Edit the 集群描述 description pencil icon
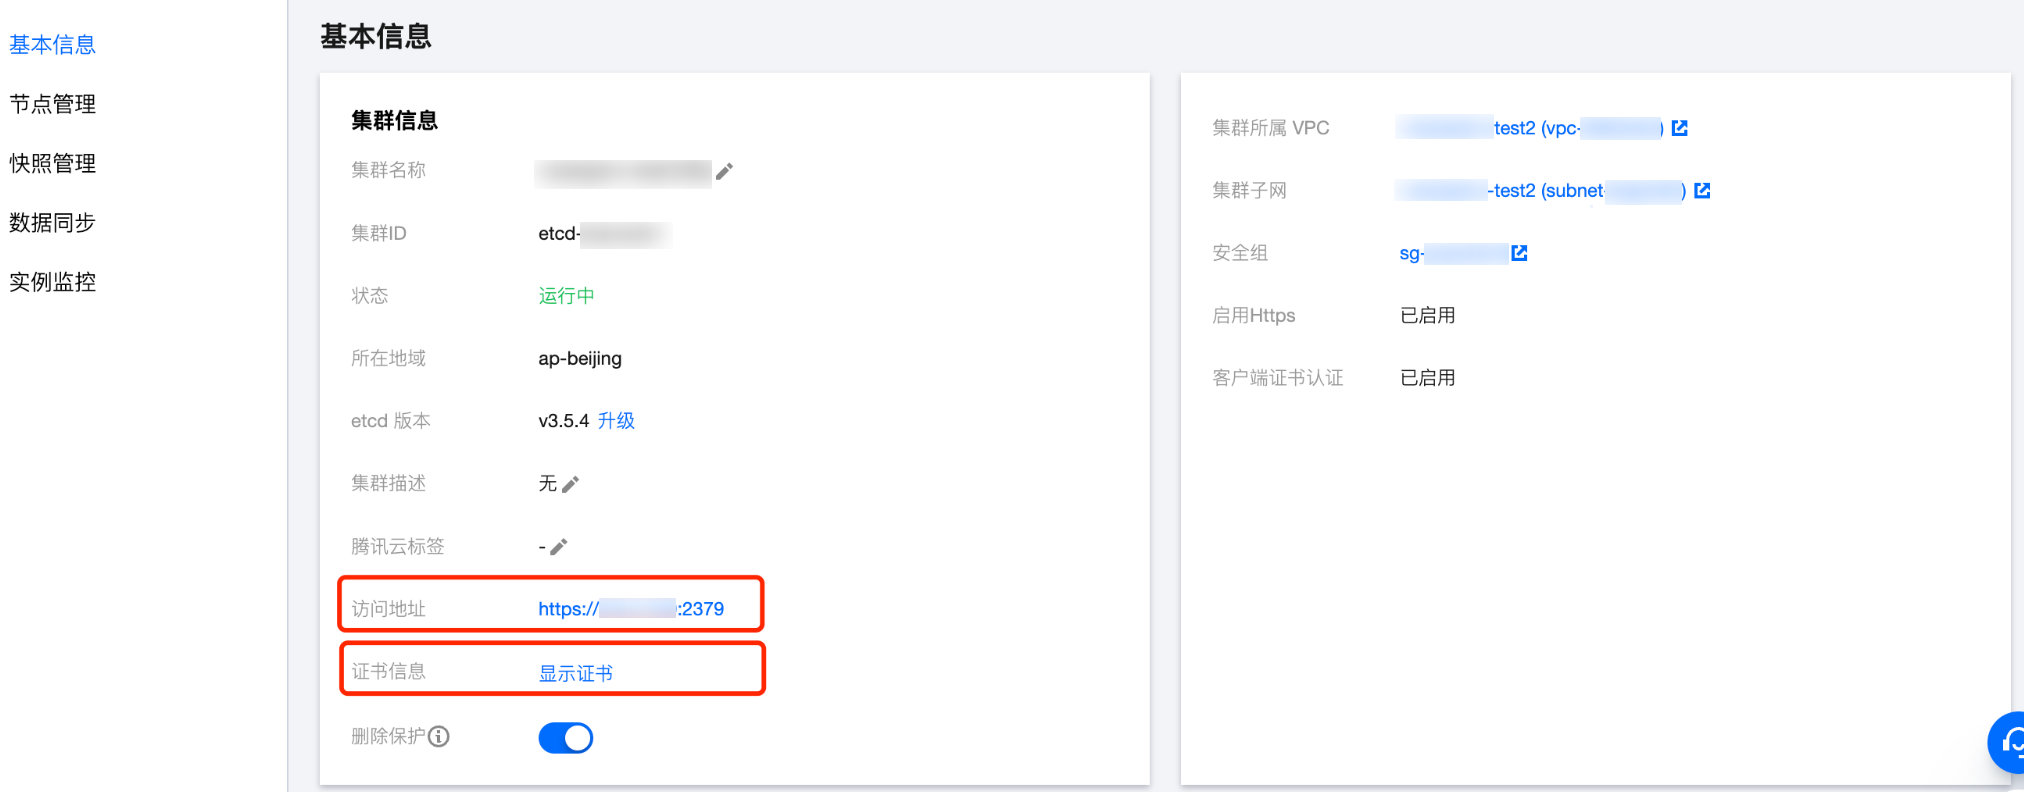 point(571,485)
